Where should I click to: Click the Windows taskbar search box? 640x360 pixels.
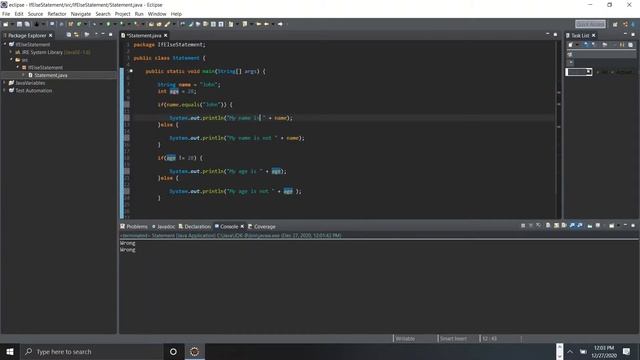(92, 351)
